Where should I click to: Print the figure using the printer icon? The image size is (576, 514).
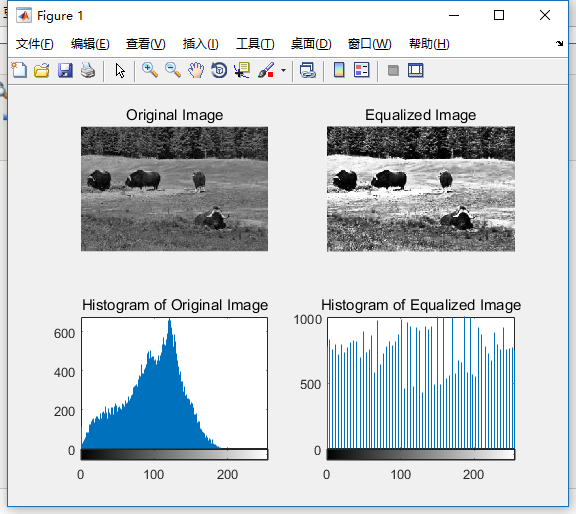[x=88, y=70]
